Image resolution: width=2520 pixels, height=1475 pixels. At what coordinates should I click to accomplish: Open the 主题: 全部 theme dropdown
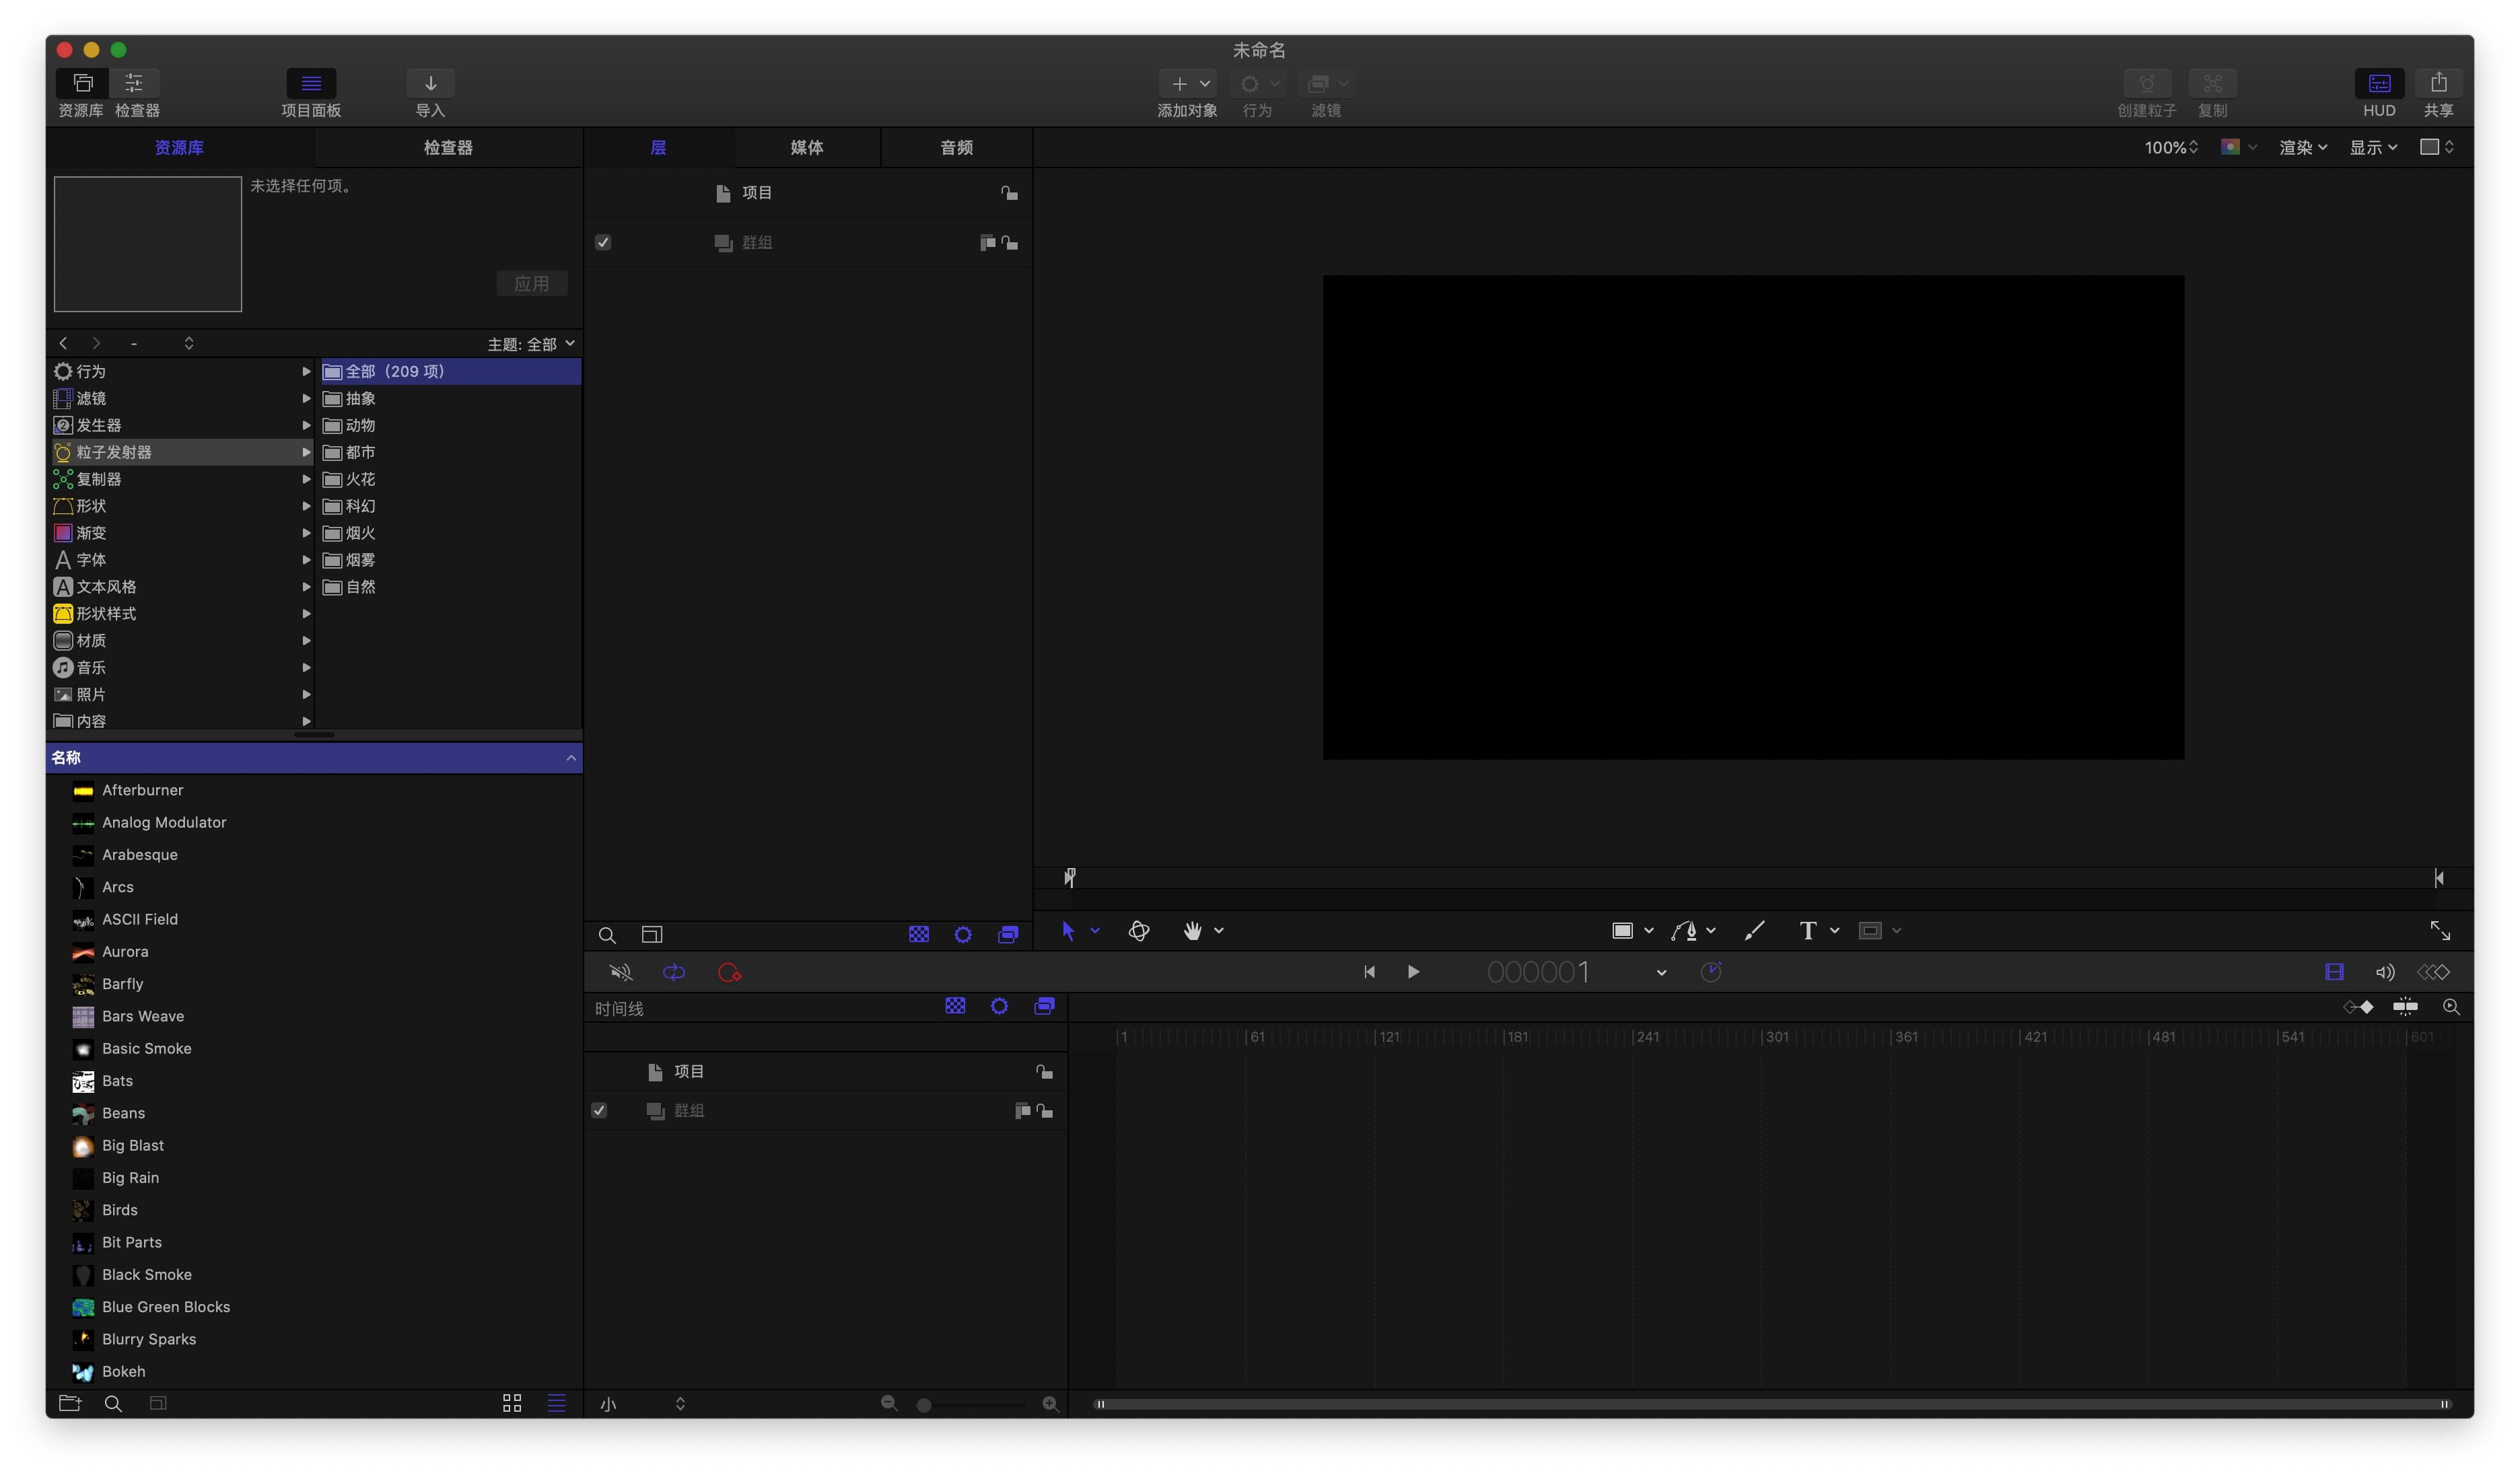[531, 344]
